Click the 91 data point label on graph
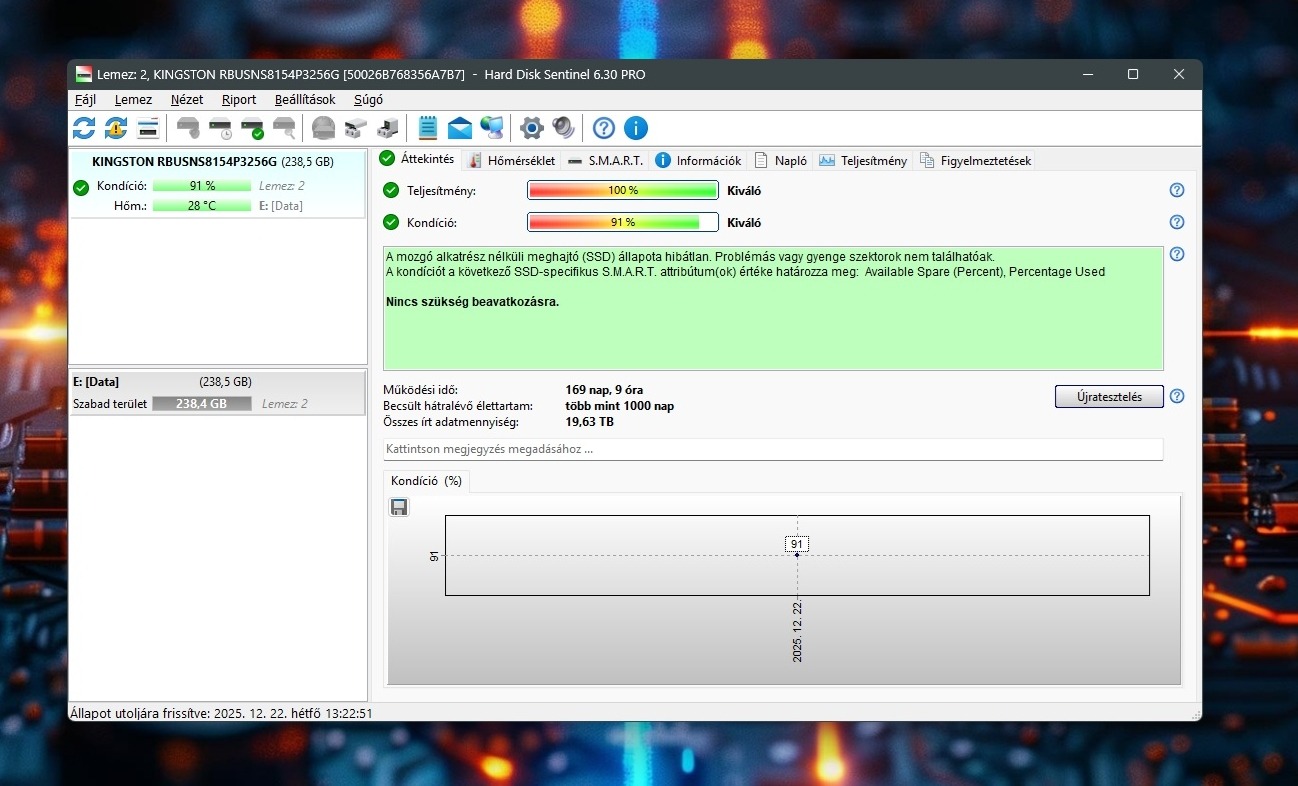The width and height of the screenshot is (1298, 786). tap(797, 544)
